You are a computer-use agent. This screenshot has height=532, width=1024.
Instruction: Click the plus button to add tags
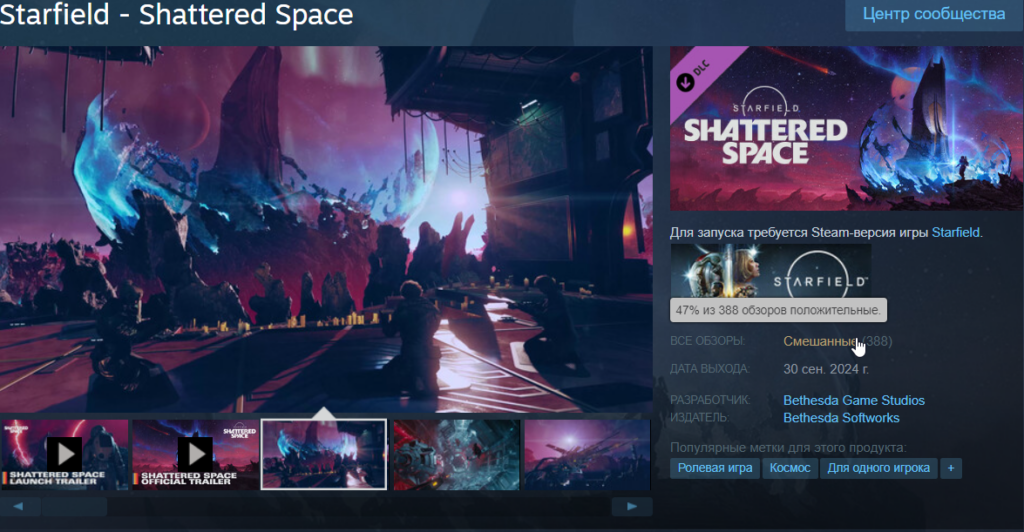point(951,468)
